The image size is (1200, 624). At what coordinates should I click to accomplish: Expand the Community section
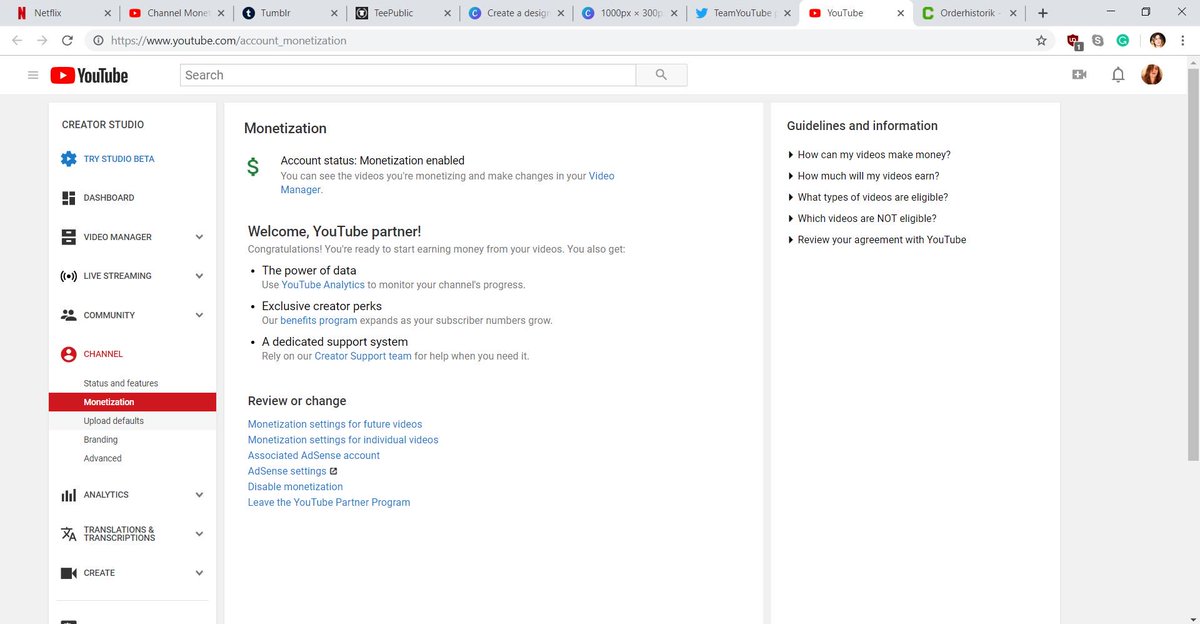tap(199, 315)
